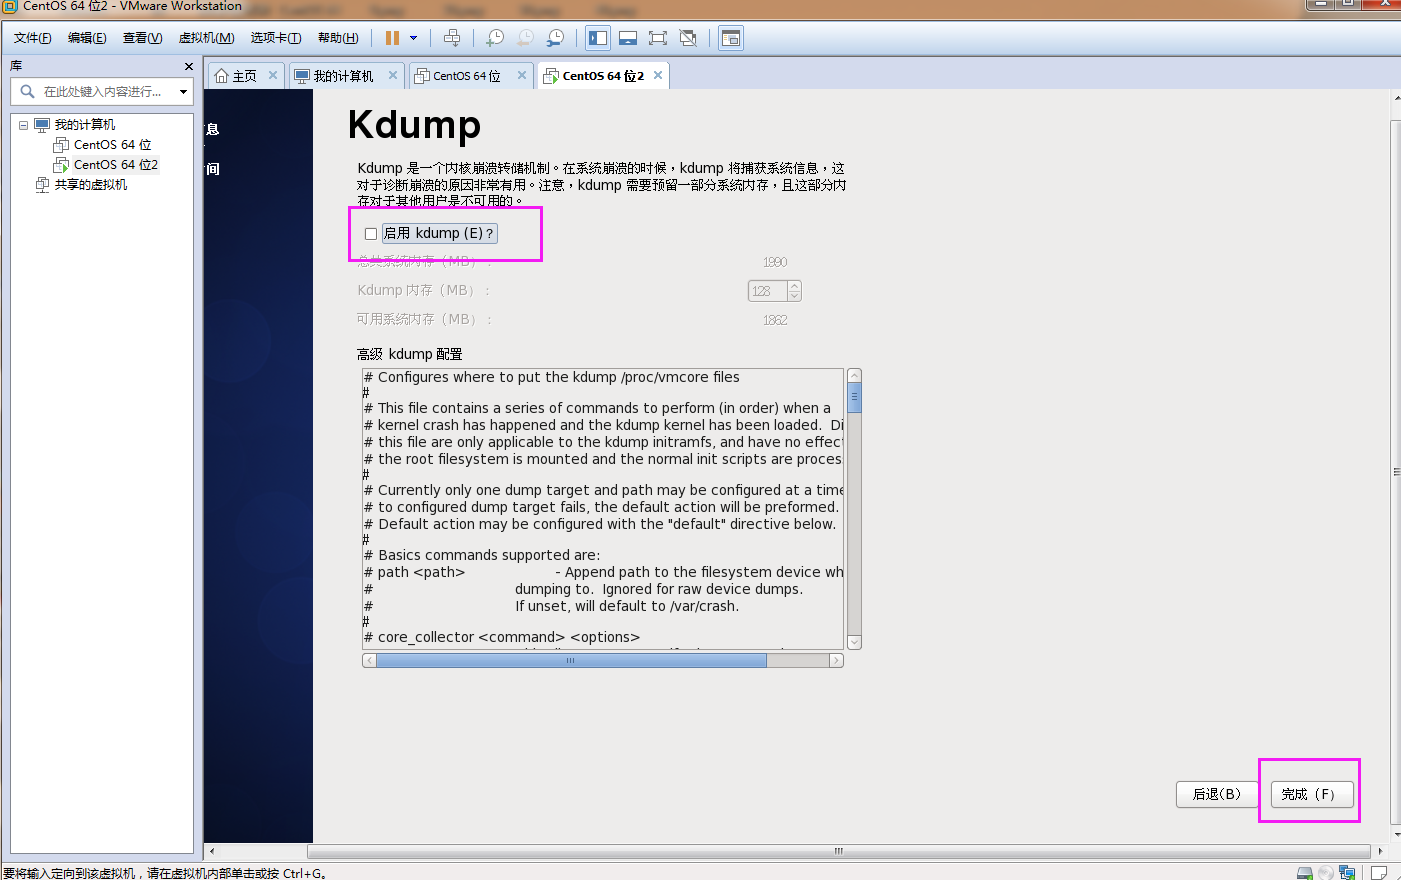This screenshot has width=1401, height=880.
Task: Take a snapshot using the snapshot icon
Action: [495, 38]
